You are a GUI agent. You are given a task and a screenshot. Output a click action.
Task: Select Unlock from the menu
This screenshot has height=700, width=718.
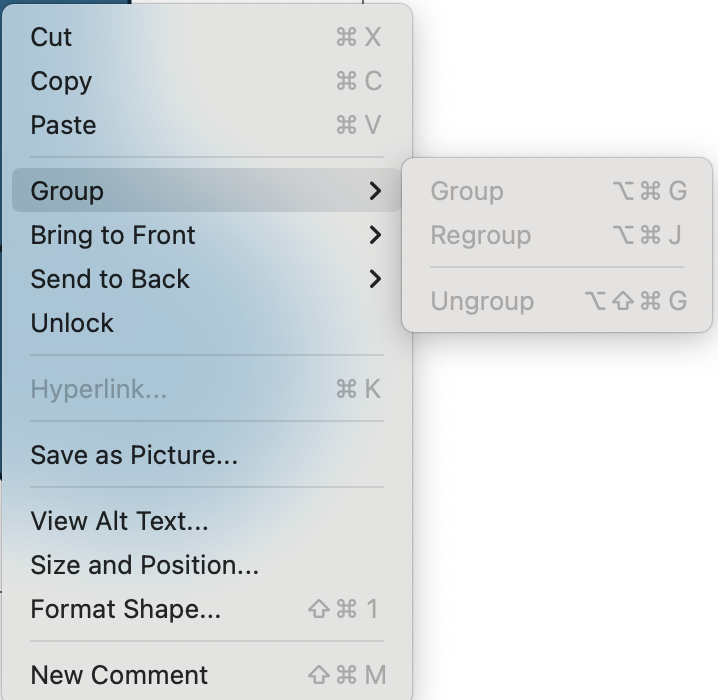[72, 323]
